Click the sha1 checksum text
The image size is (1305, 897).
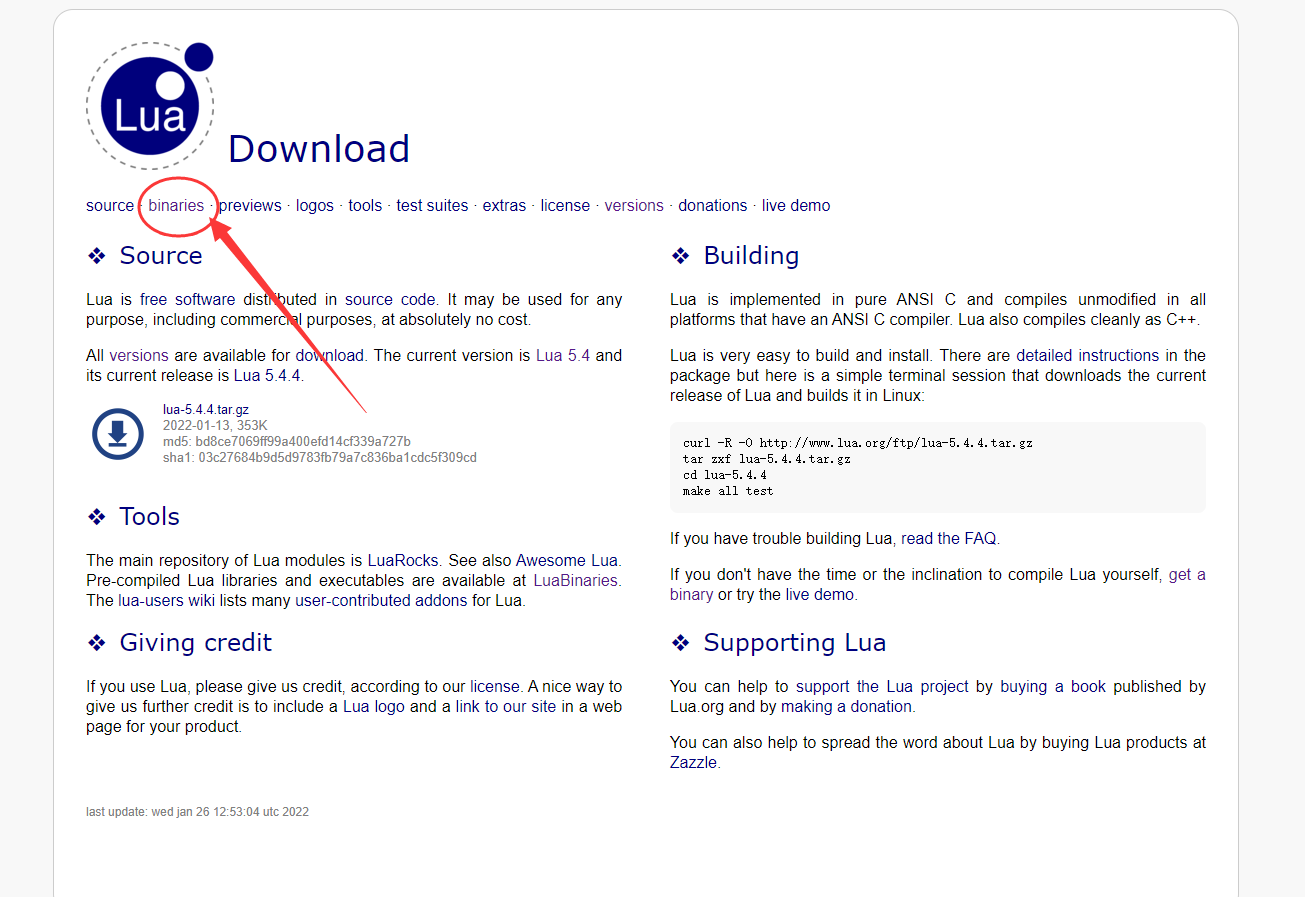point(320,457)
